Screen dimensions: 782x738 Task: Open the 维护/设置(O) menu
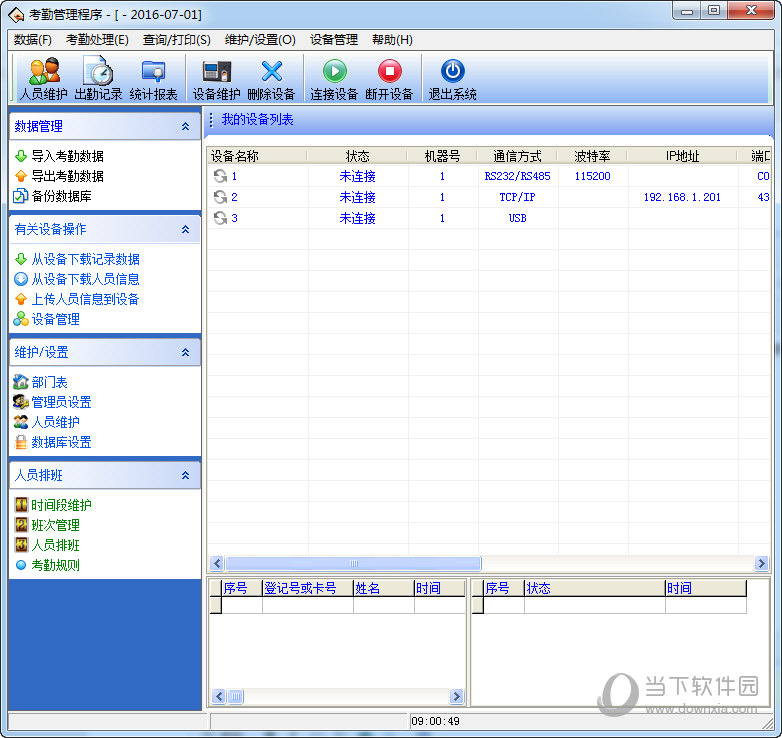pyautogui.click(x=260, y=40)
